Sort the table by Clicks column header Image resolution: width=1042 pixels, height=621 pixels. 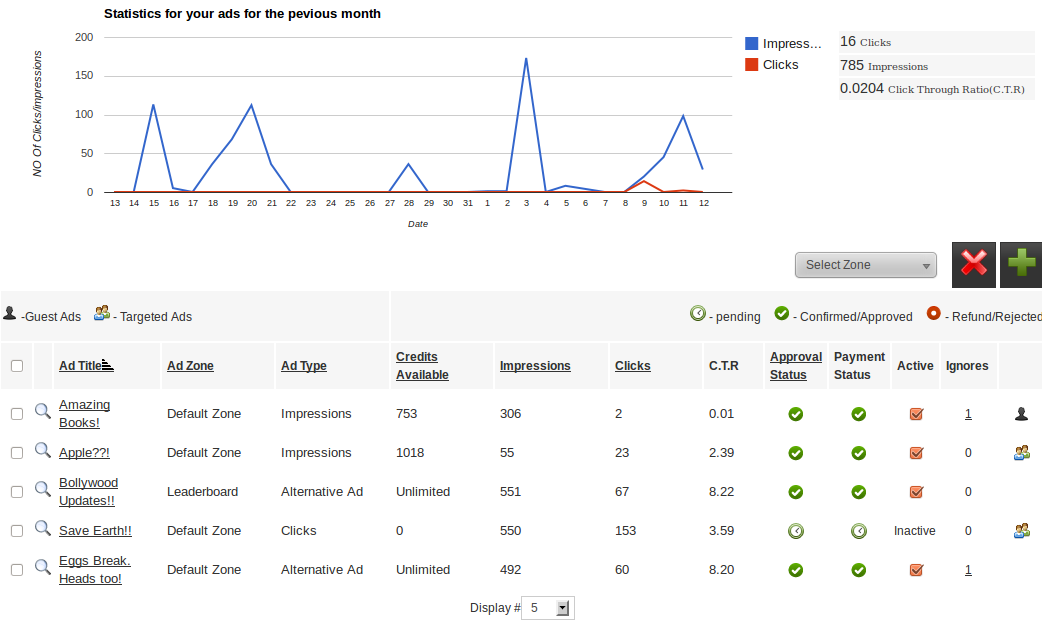(632, 365)
